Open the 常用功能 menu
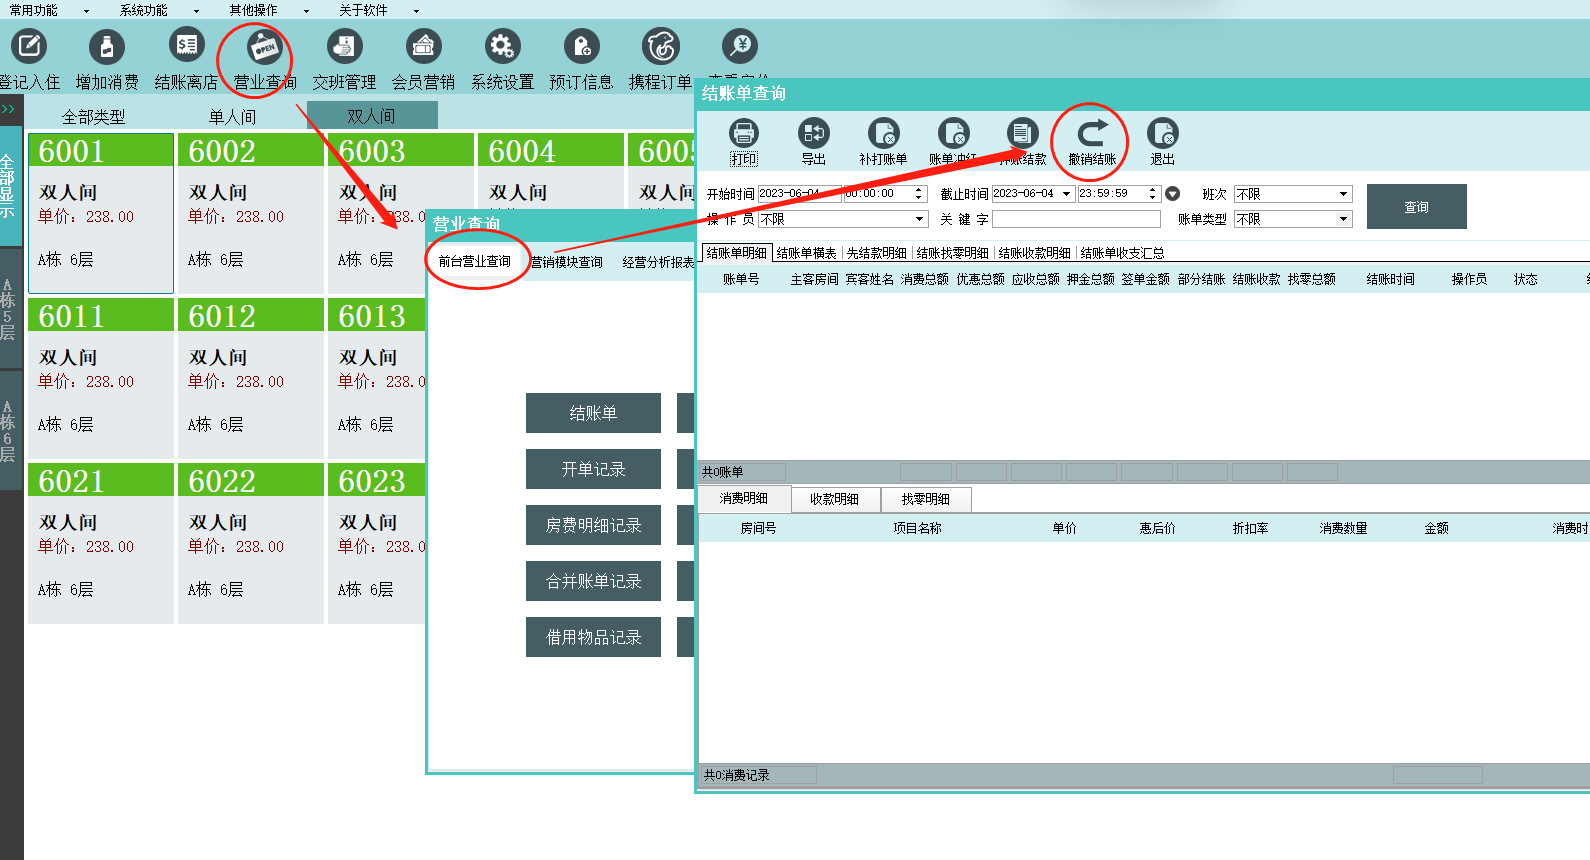This screenshot has height=860, width=1590. coord(48,10)
